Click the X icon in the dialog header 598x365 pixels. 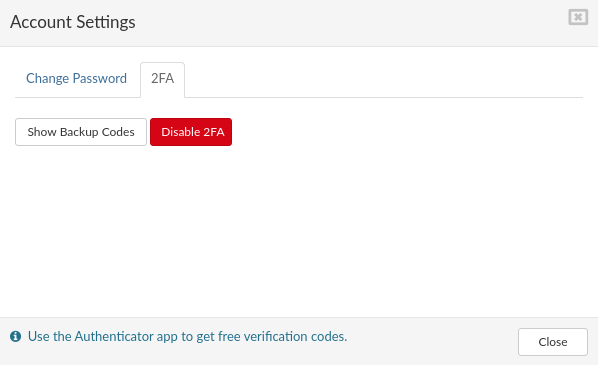pyautogui.click(x=578, y=17)
